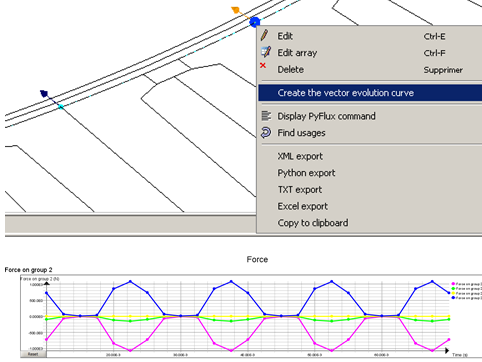The image size is (482, 362).
Task: Click the blue circular point marker
Action: click(255, 22)
